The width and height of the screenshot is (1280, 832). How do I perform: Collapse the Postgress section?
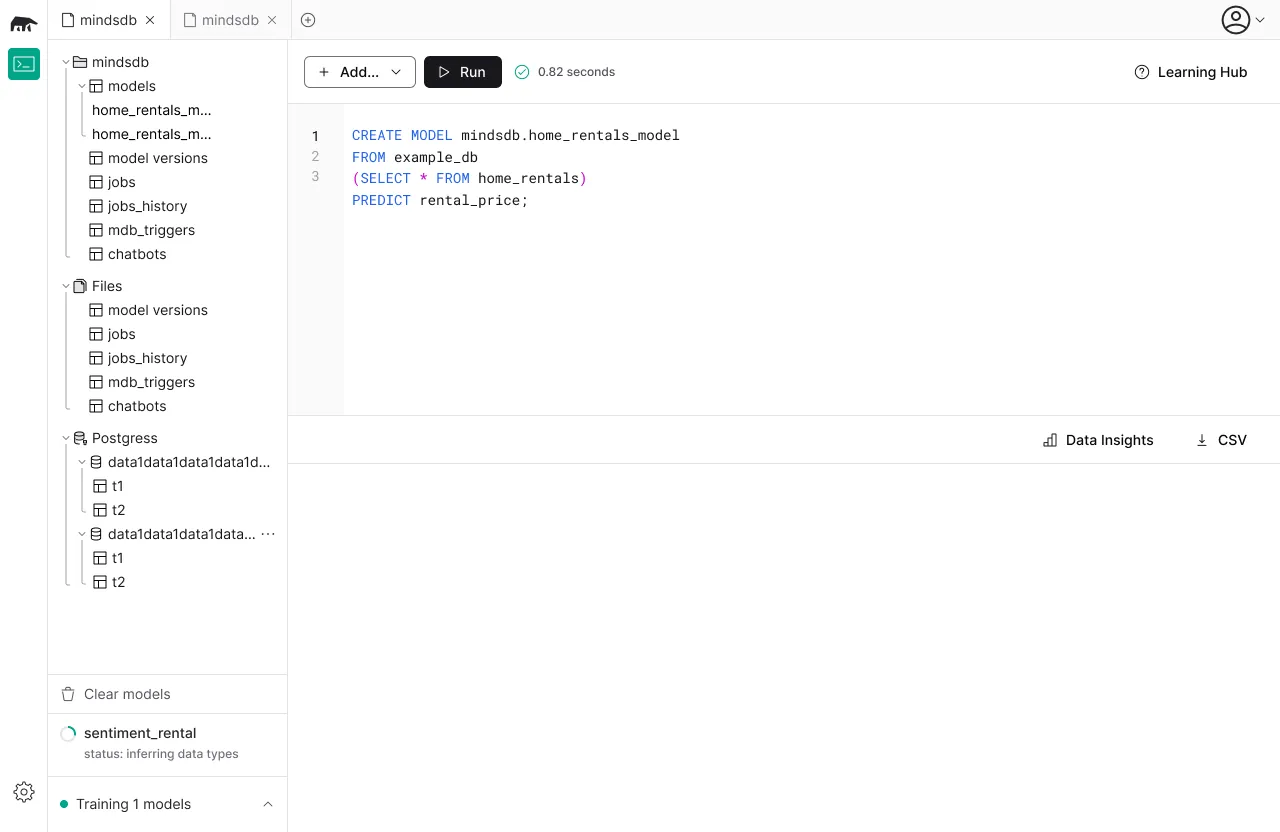(x=66, y=438)
